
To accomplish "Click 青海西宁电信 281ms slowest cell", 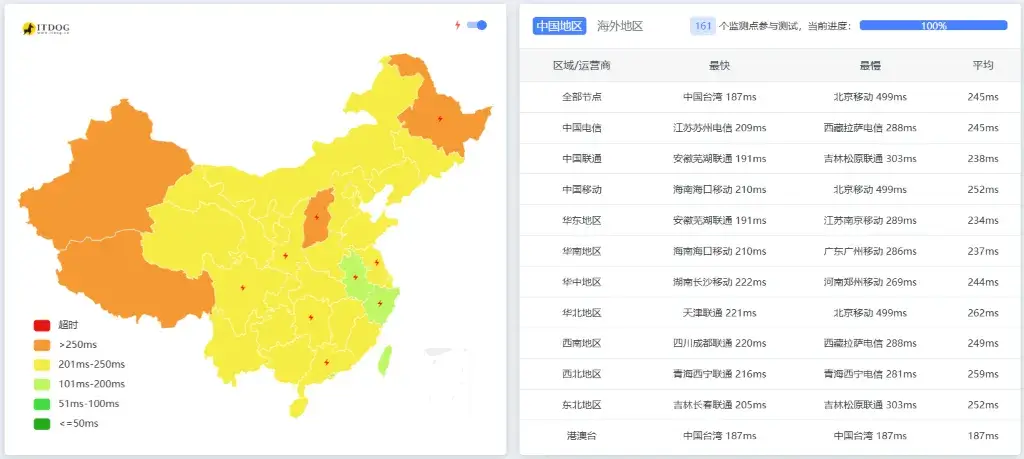I will point(870,374).
